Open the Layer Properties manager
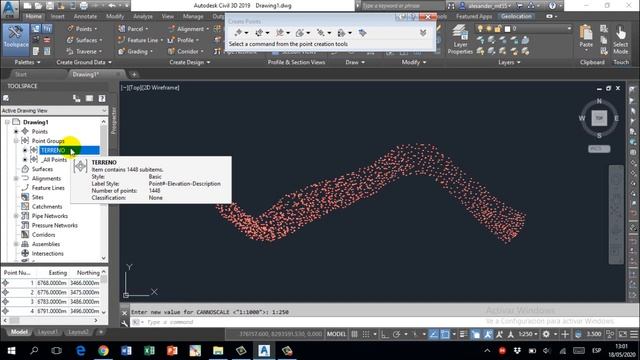This screenshot has width=640, height=360. [460, 39]
